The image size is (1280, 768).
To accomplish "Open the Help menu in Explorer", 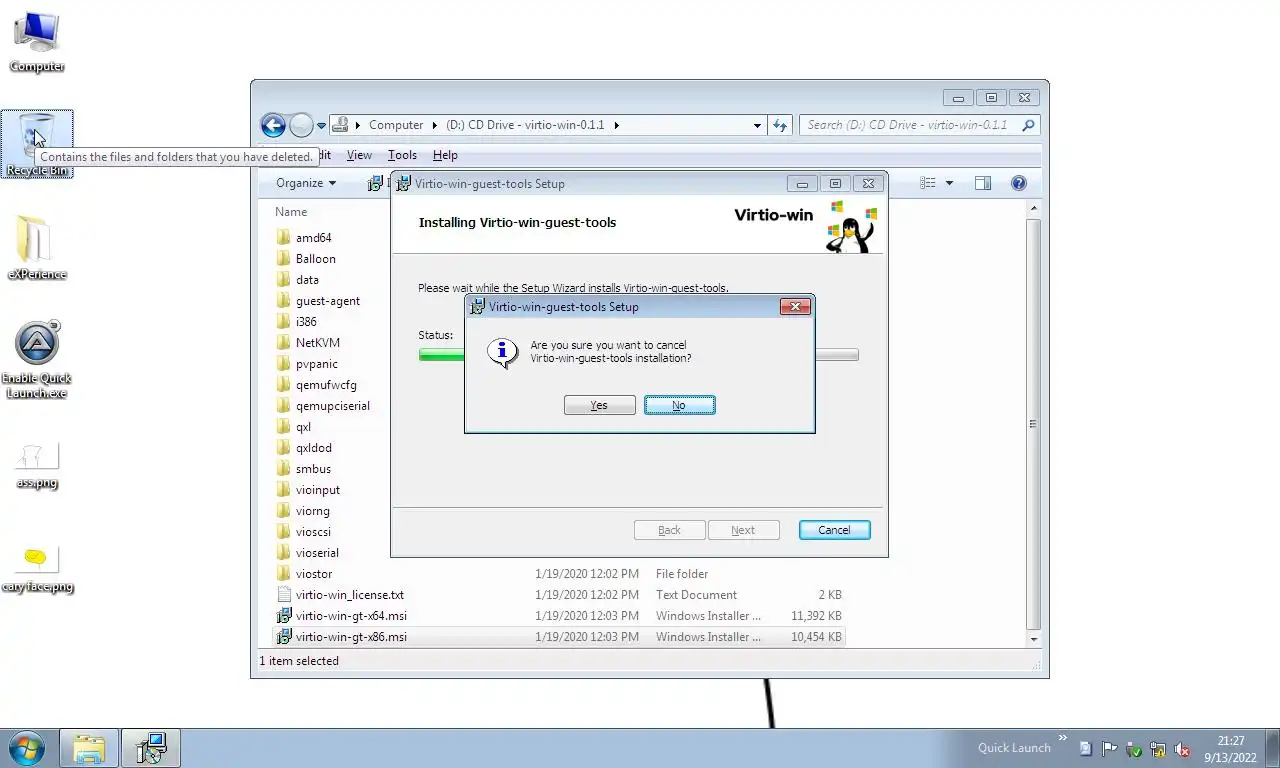I will pyautogui.click(x=445, y=155).
